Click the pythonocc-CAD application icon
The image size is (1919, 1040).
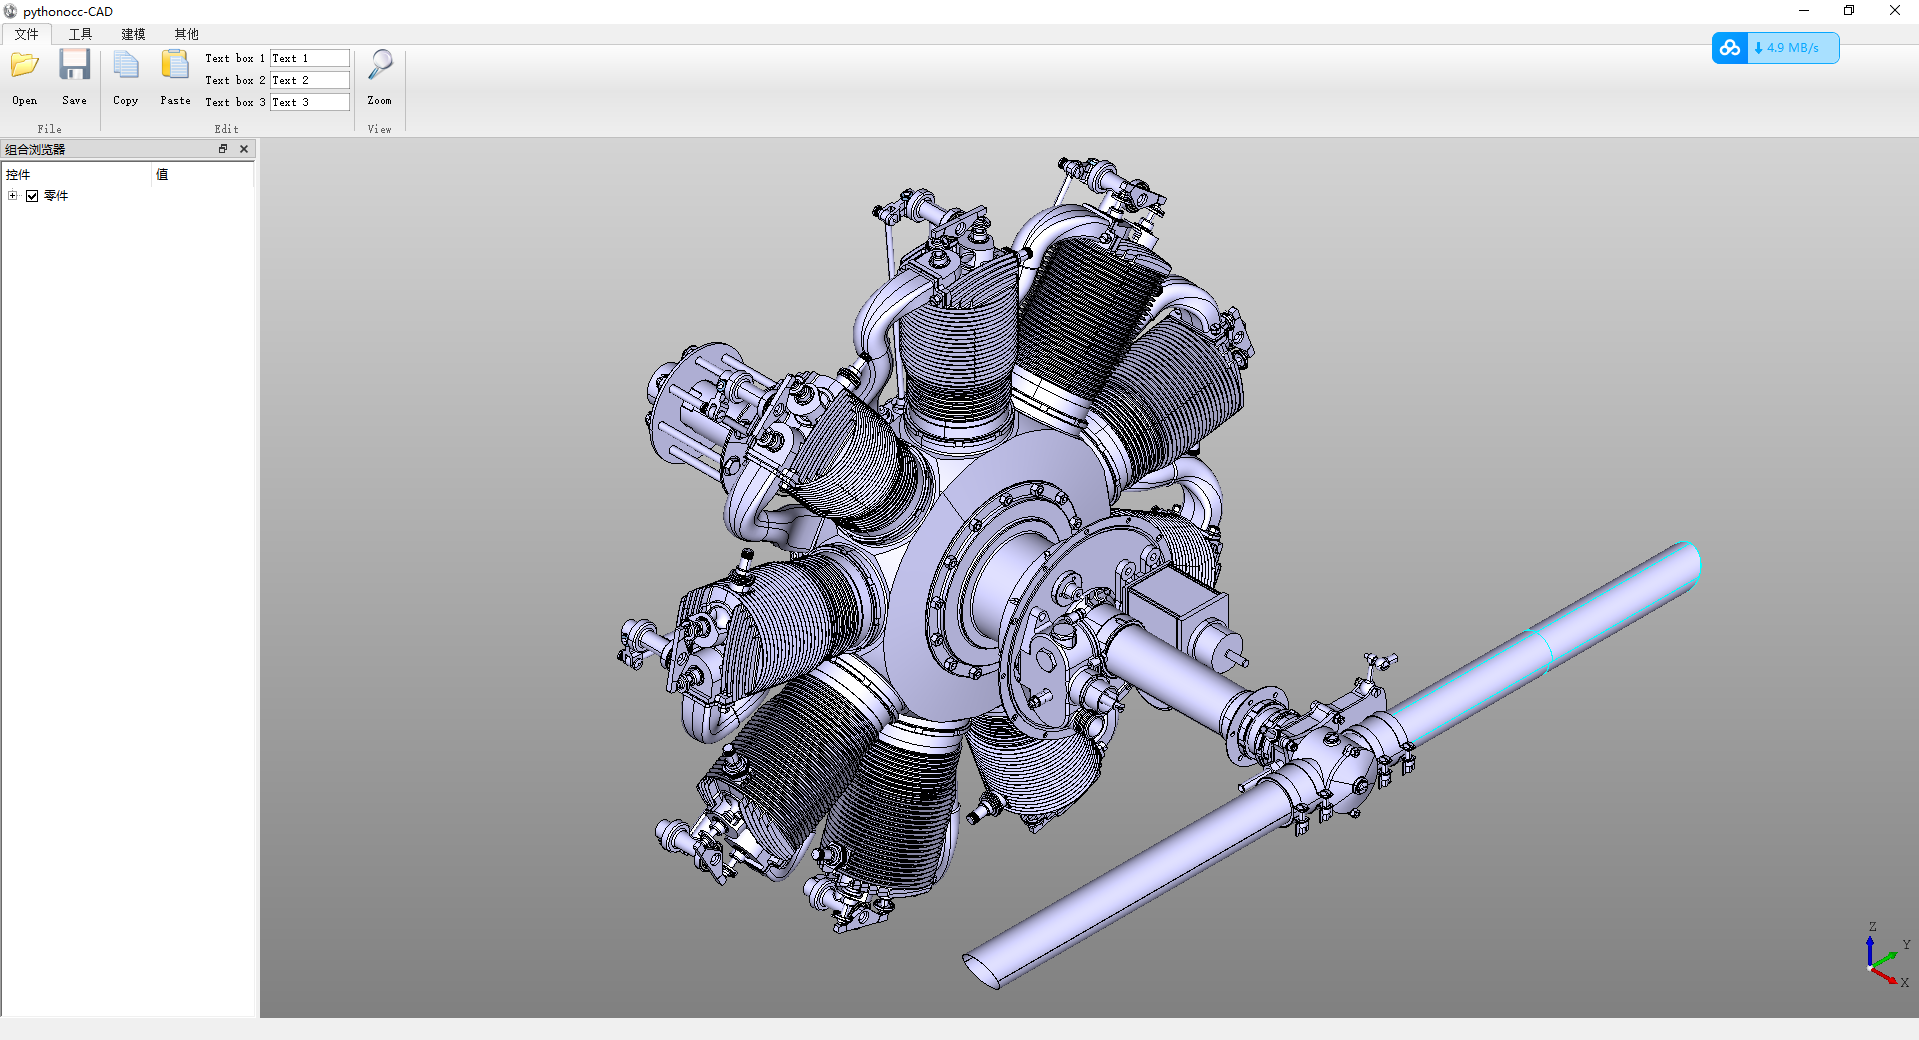[9, 11]
